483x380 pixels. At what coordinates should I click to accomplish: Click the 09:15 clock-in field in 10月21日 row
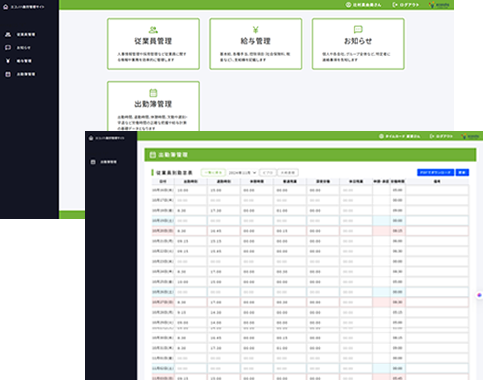[x=191, y=241]
